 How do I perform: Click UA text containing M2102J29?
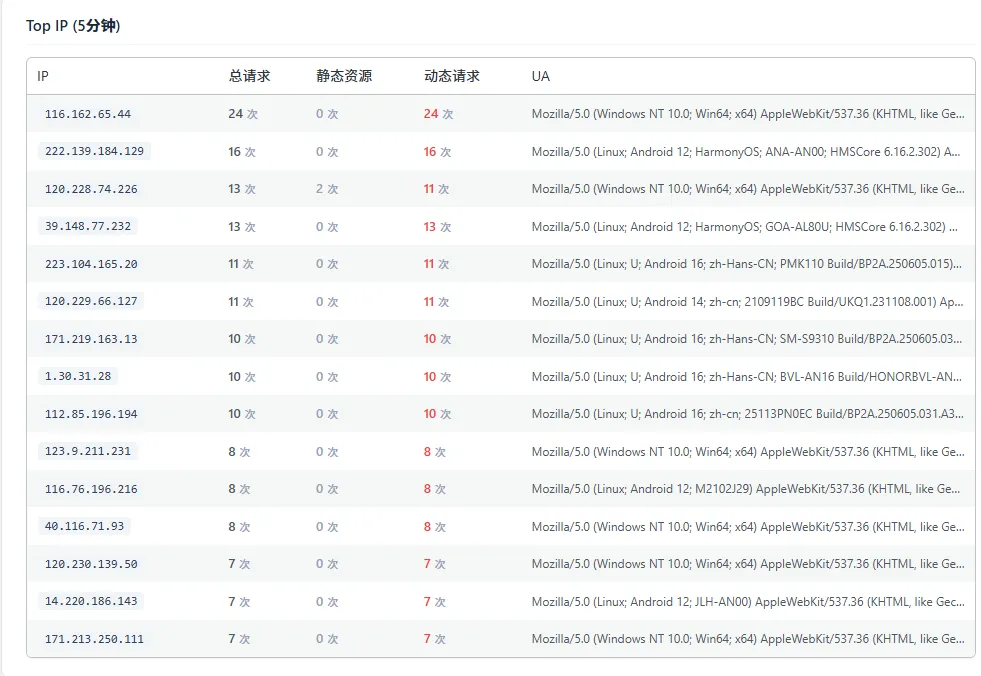point(746,489)
